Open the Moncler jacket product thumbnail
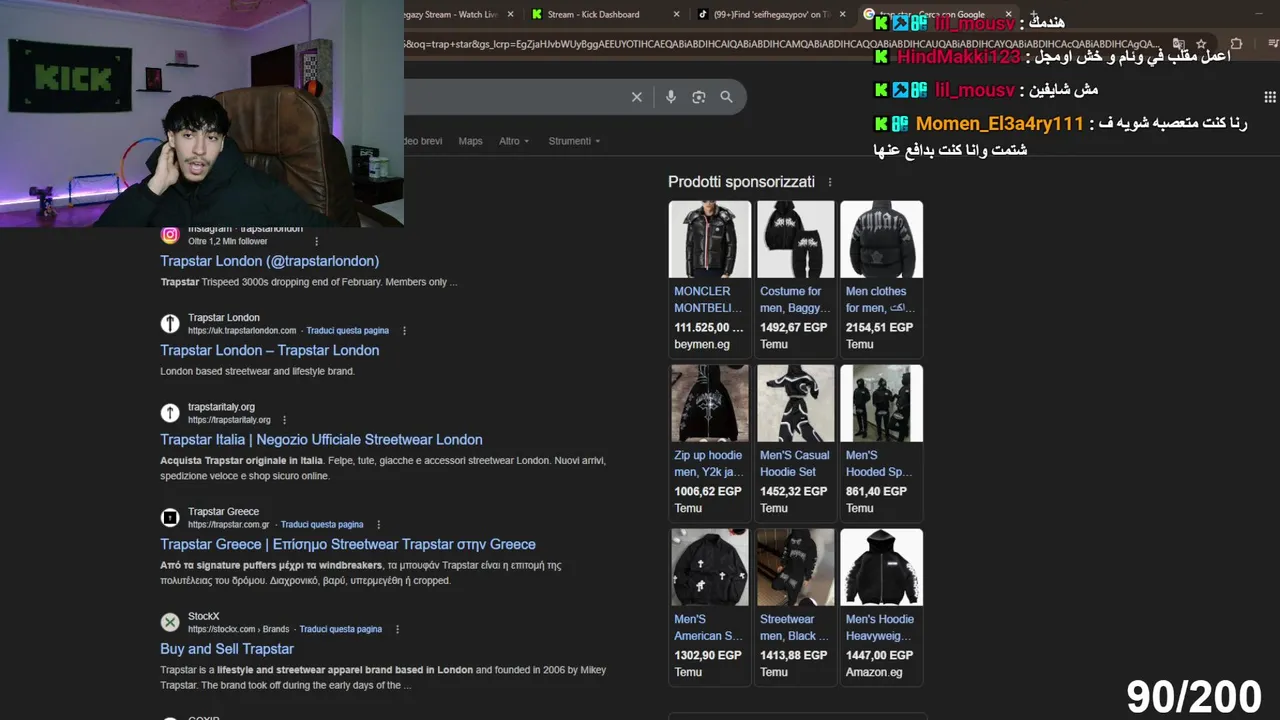This screenshot has height=720, width=1280. click(710, 239)
